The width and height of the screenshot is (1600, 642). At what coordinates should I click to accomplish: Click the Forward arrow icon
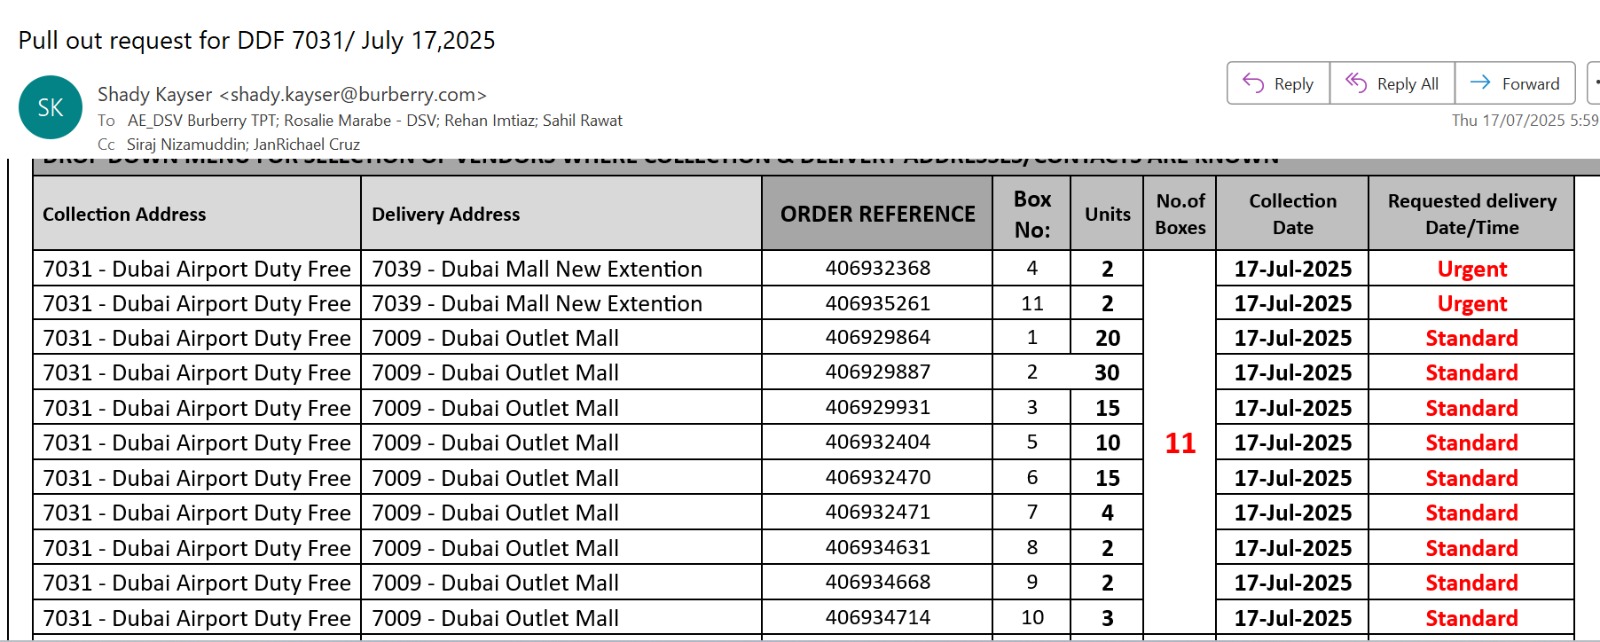(x=1481, y=83)
